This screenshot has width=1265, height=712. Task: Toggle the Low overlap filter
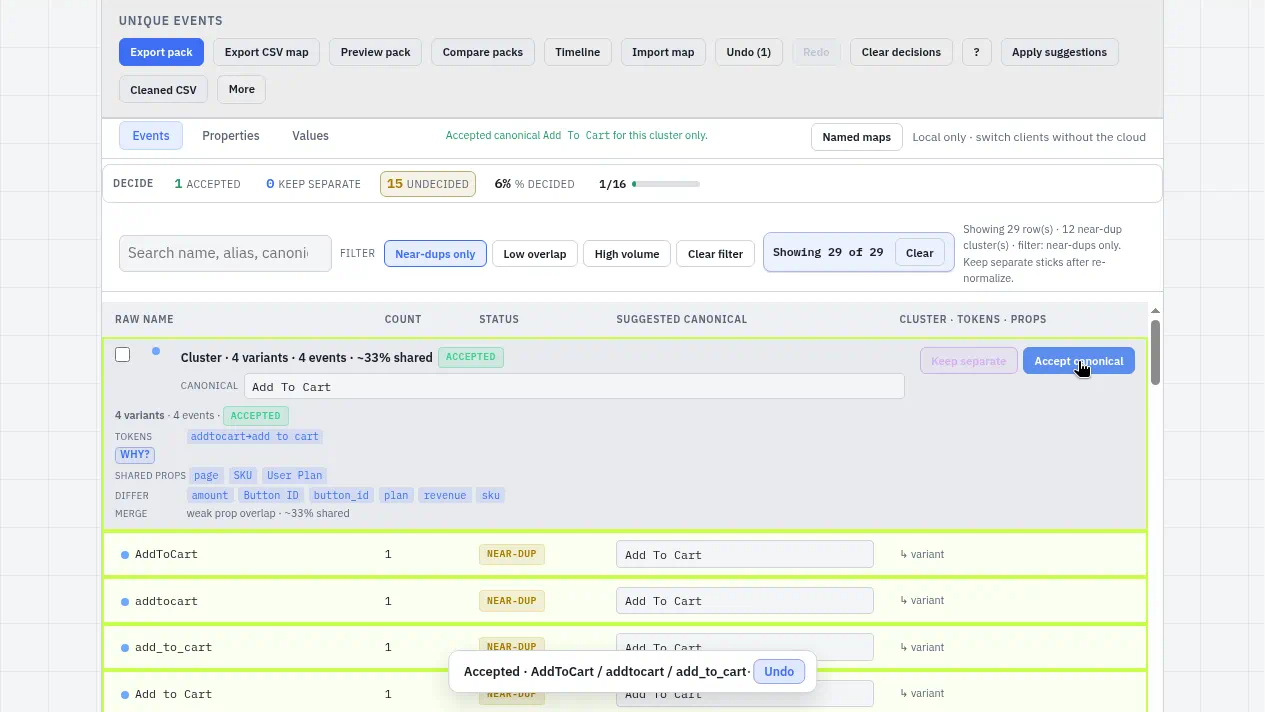[535, 254]
